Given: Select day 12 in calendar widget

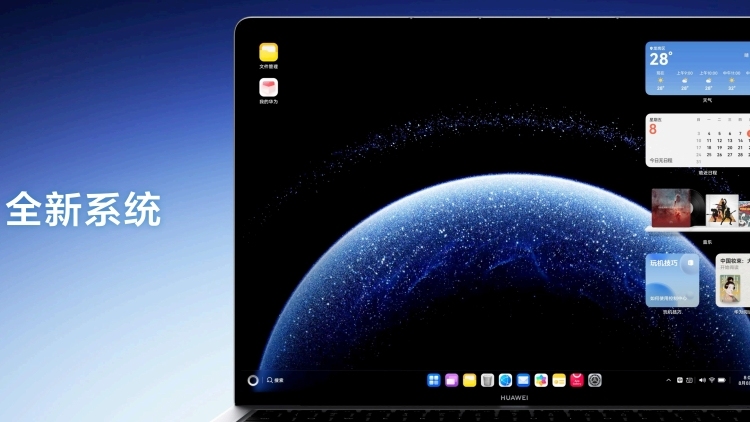Looking at the screenshot, I should [719, 141].
